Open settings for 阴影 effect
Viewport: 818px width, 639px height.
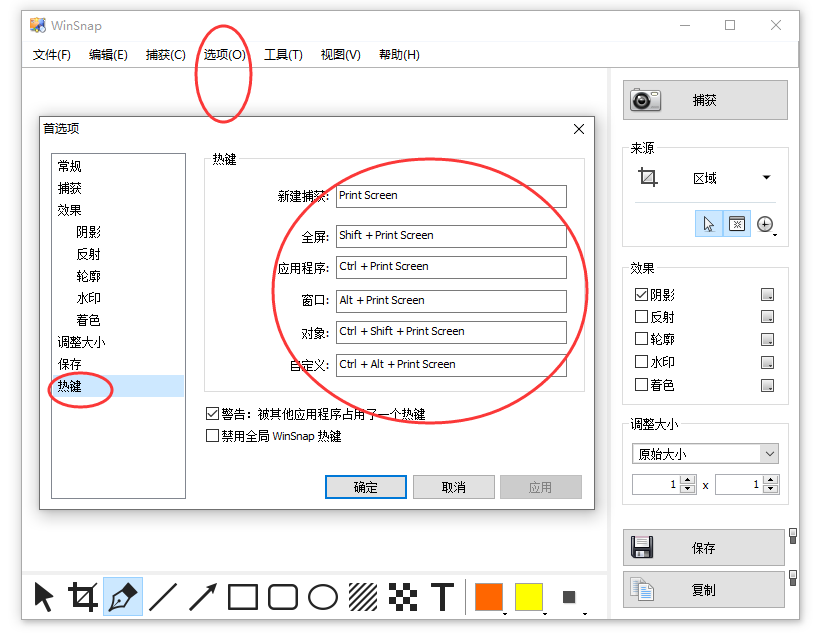click(x=767, y=294)
